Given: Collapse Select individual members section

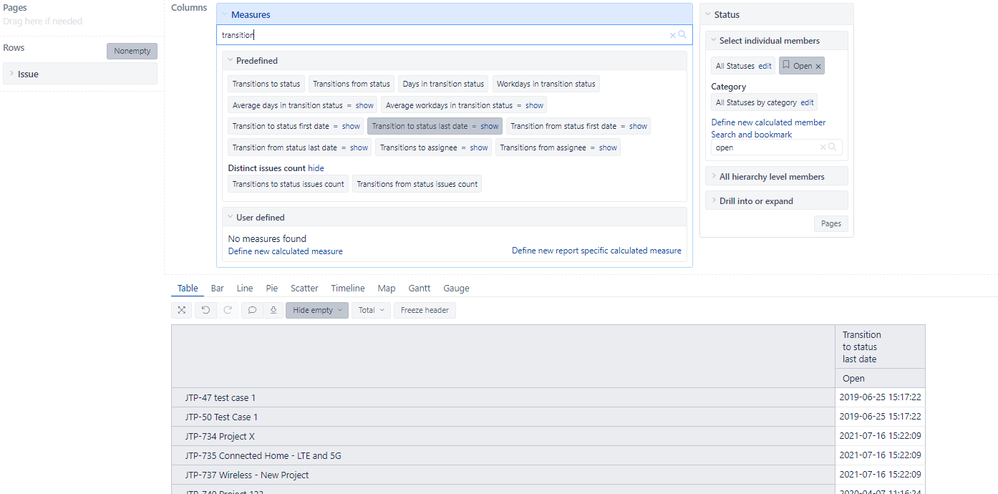Looking at the screenshot, I should point(713,40).
